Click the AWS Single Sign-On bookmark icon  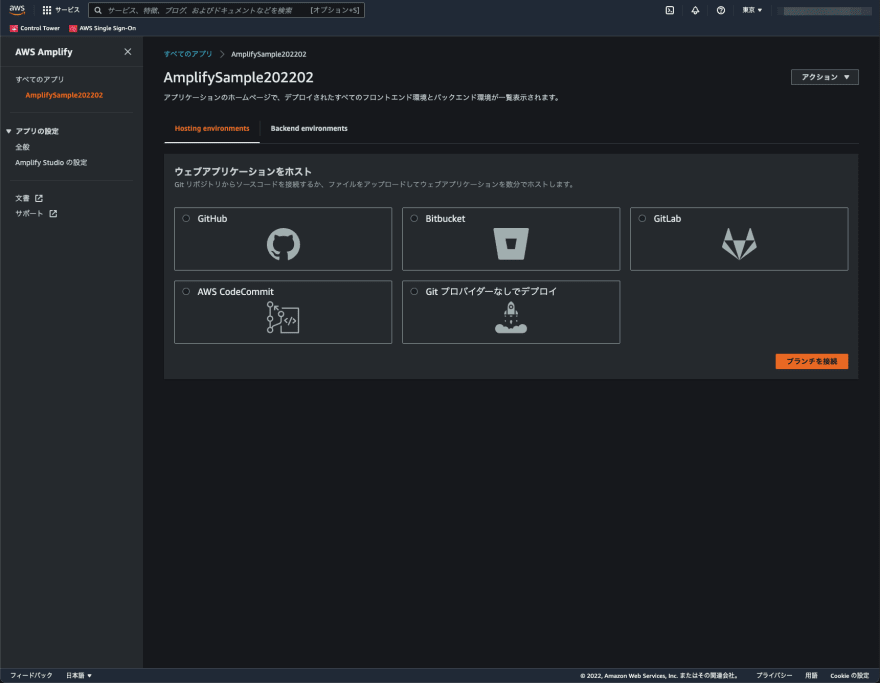(73, 28)
